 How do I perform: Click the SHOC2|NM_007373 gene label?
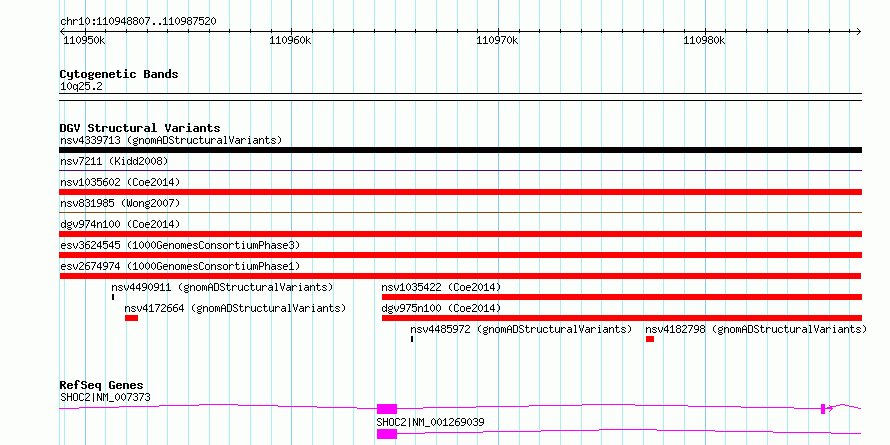[105, 397]
